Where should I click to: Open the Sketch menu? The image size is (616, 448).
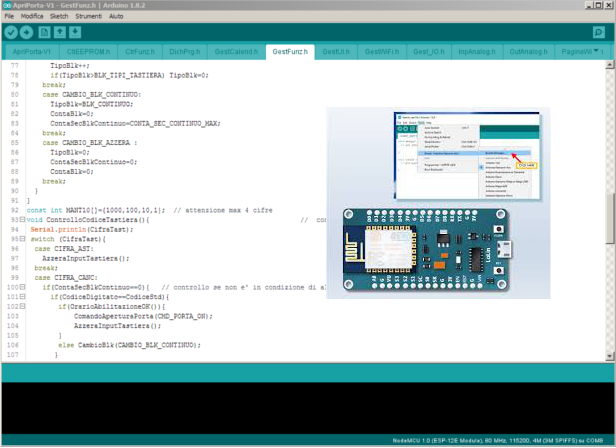click(x=59, y=16)
